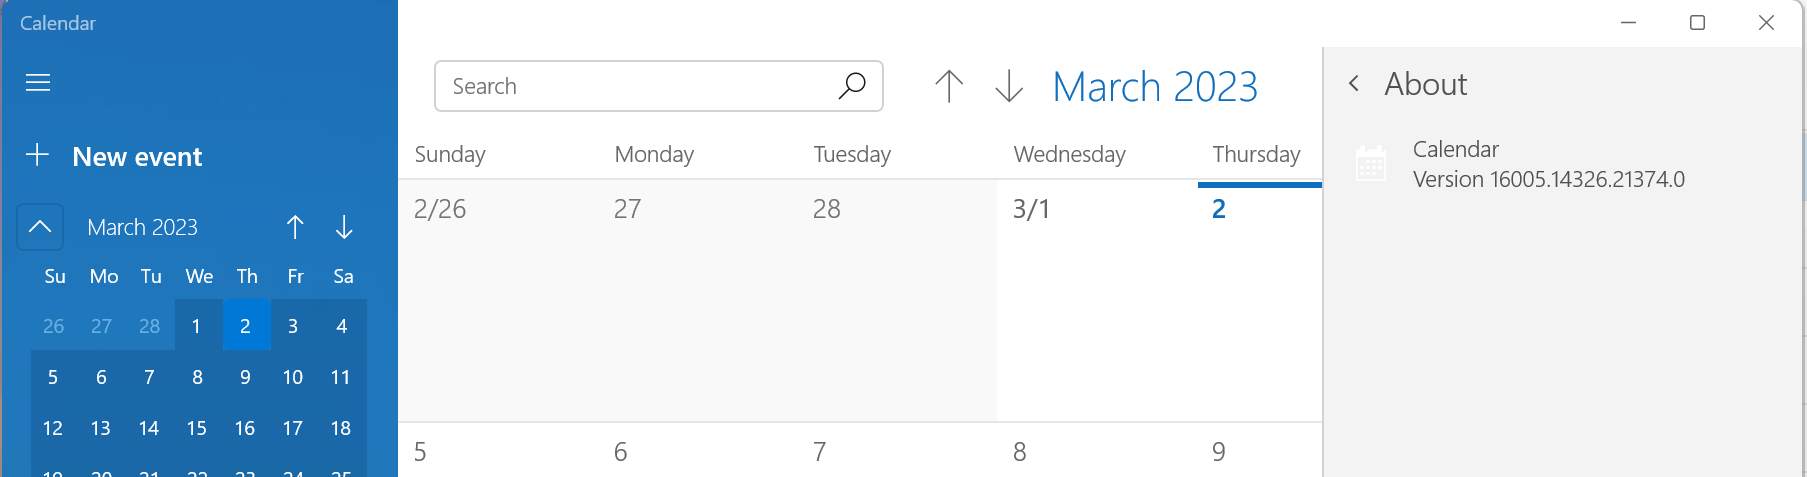Select March 15 in mini calendar
1807x477 pixels.
197,428
